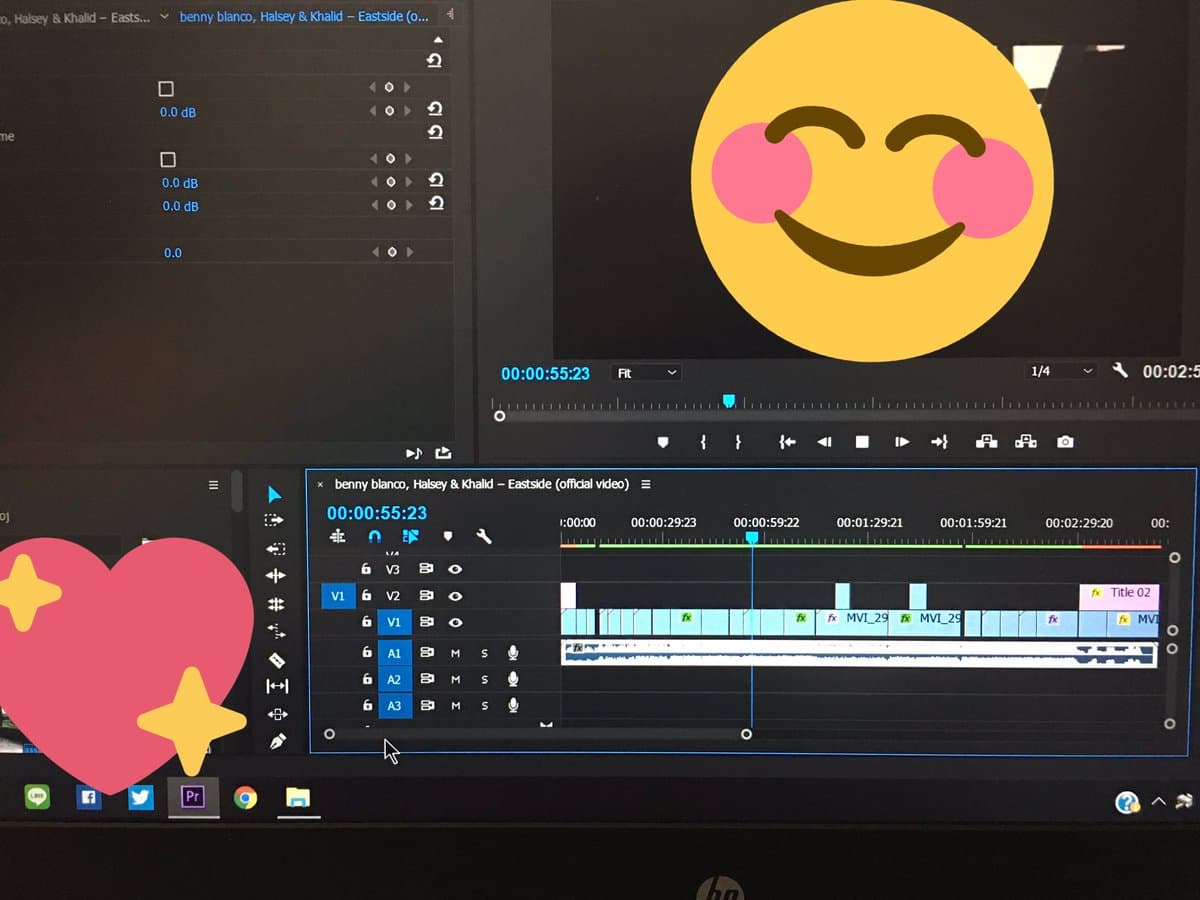Enable voice-over record on track A3
The height and width of the screenshot is (900, 1200).
pos(513,705)
